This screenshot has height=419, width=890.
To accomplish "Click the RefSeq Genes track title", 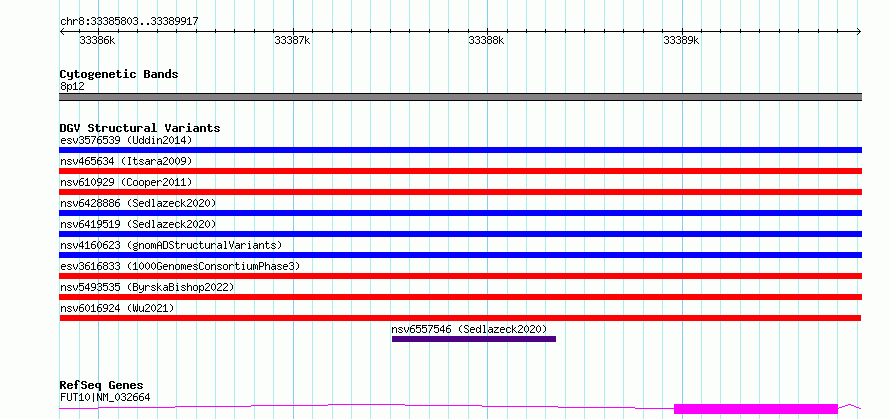I will coord(101,386).
